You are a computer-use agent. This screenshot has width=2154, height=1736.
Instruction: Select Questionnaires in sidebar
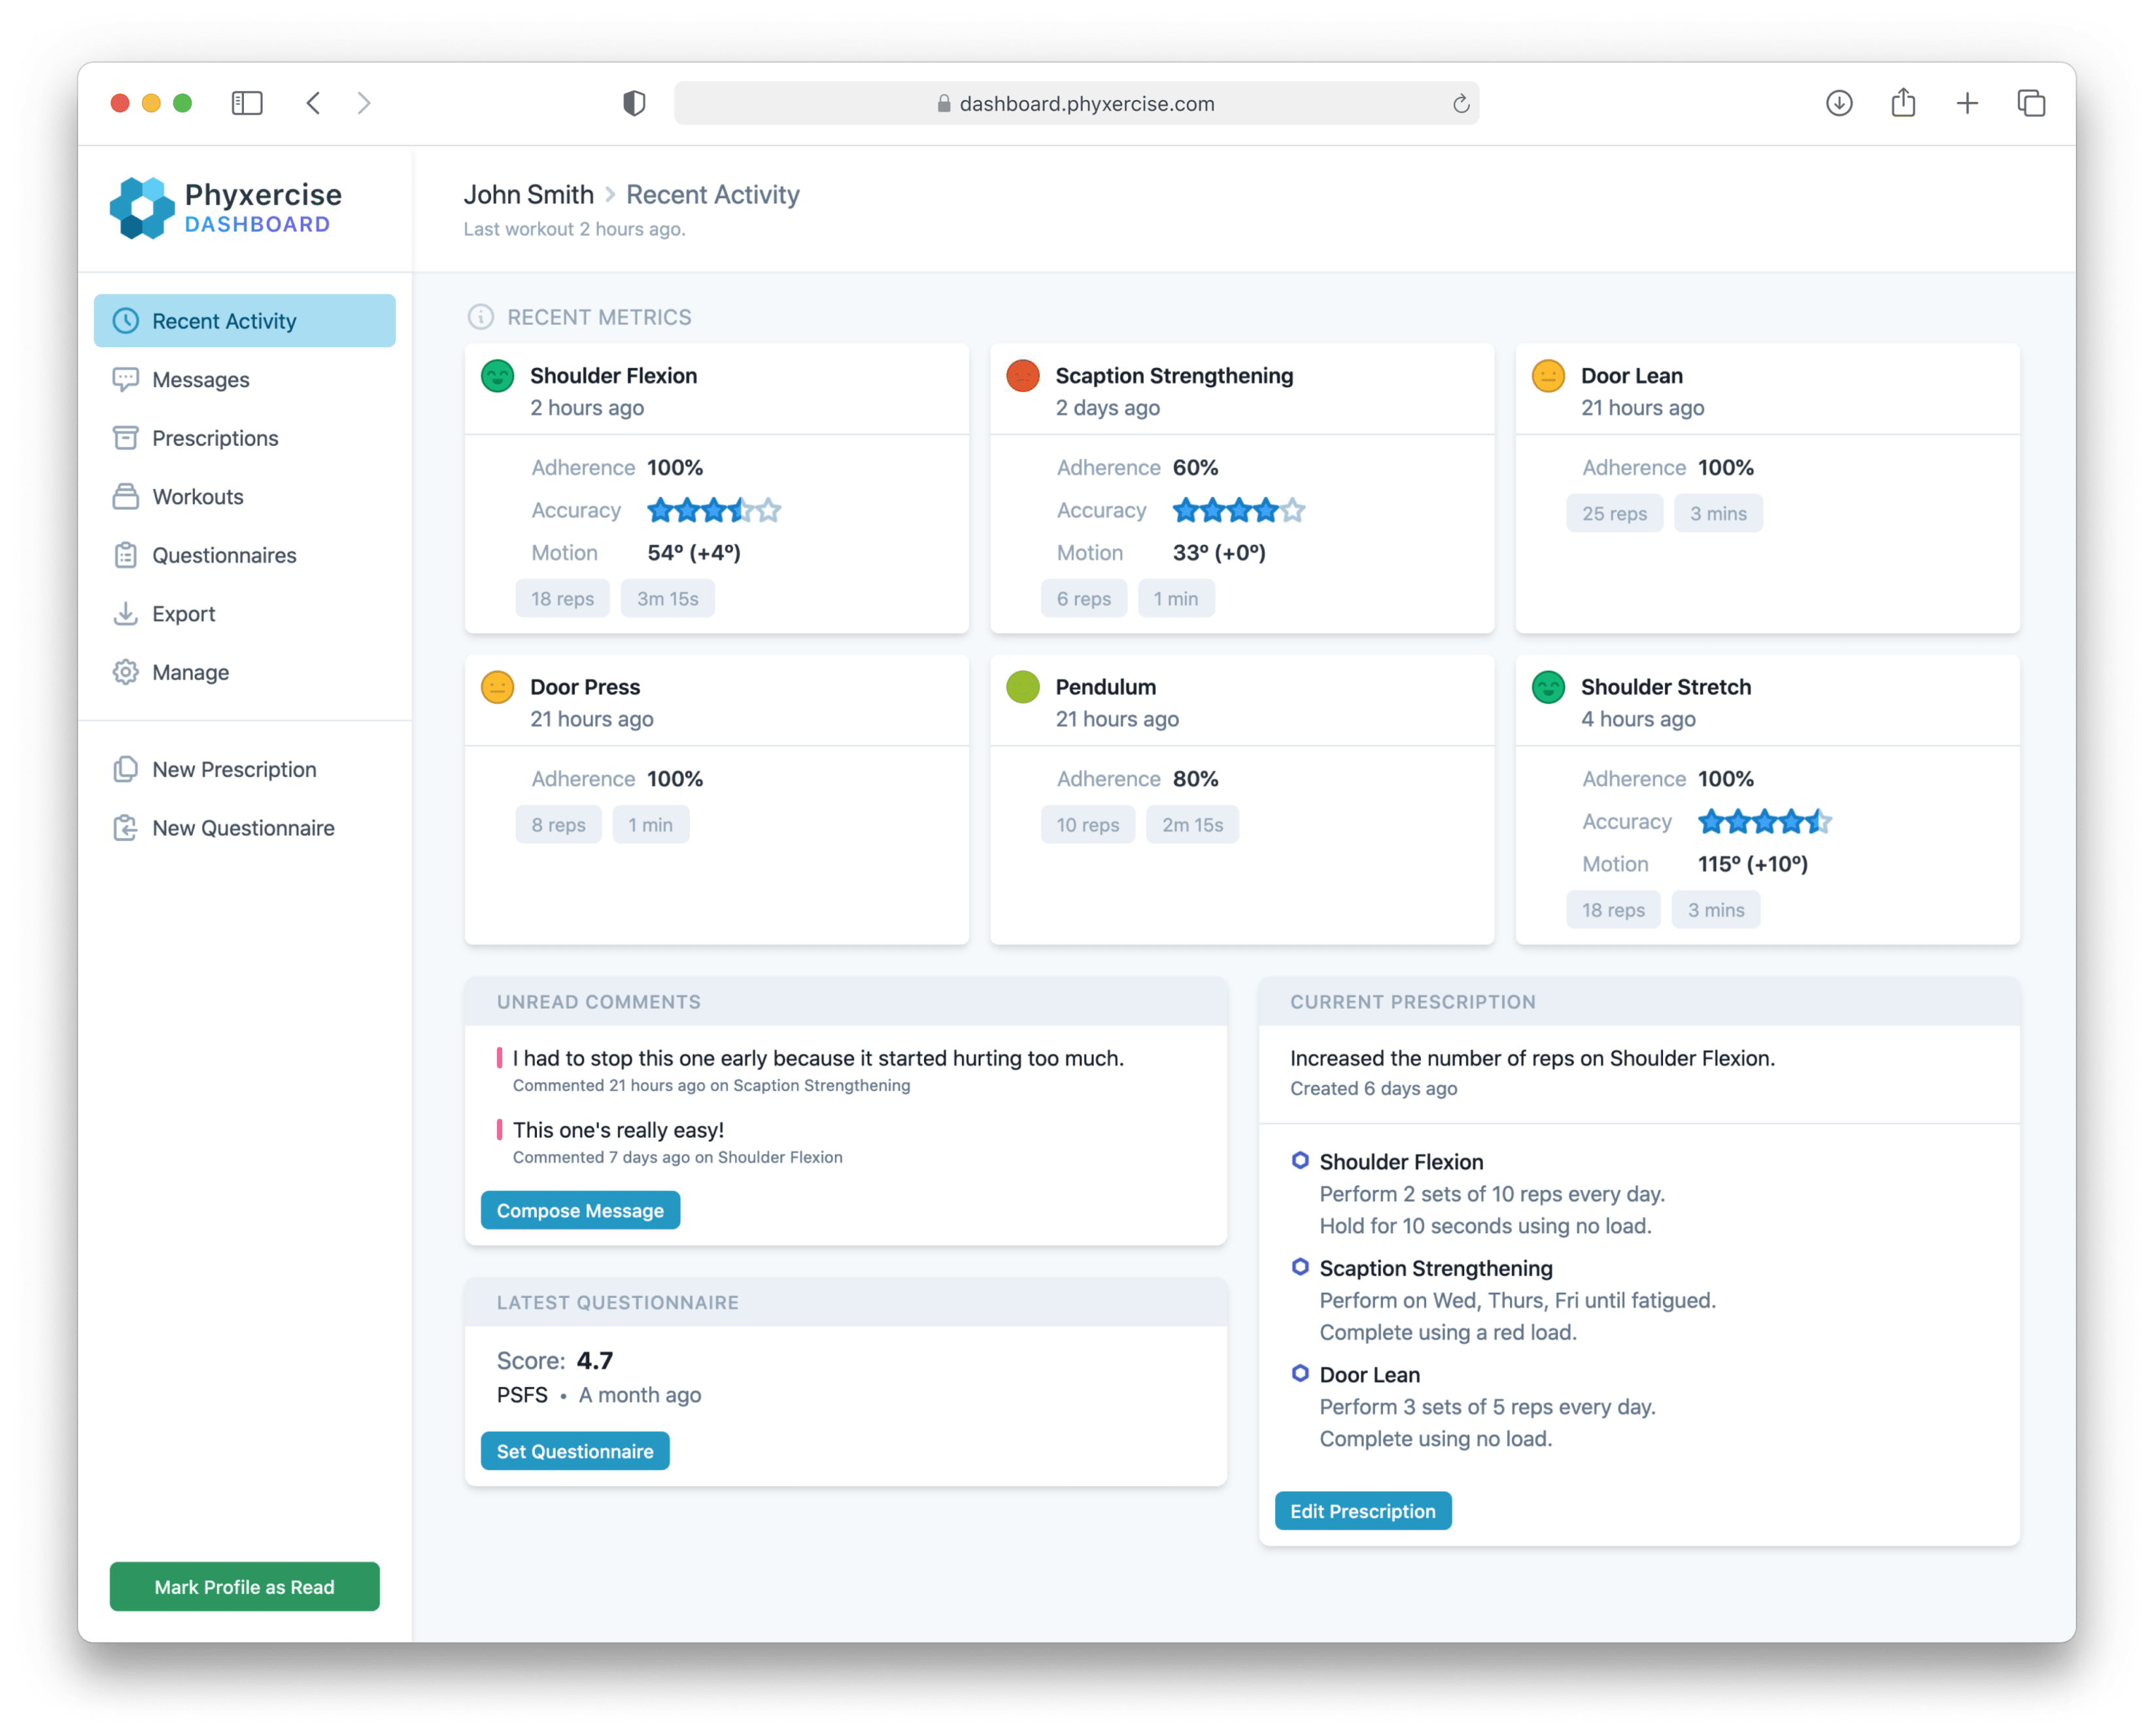[x=224, y=555]
